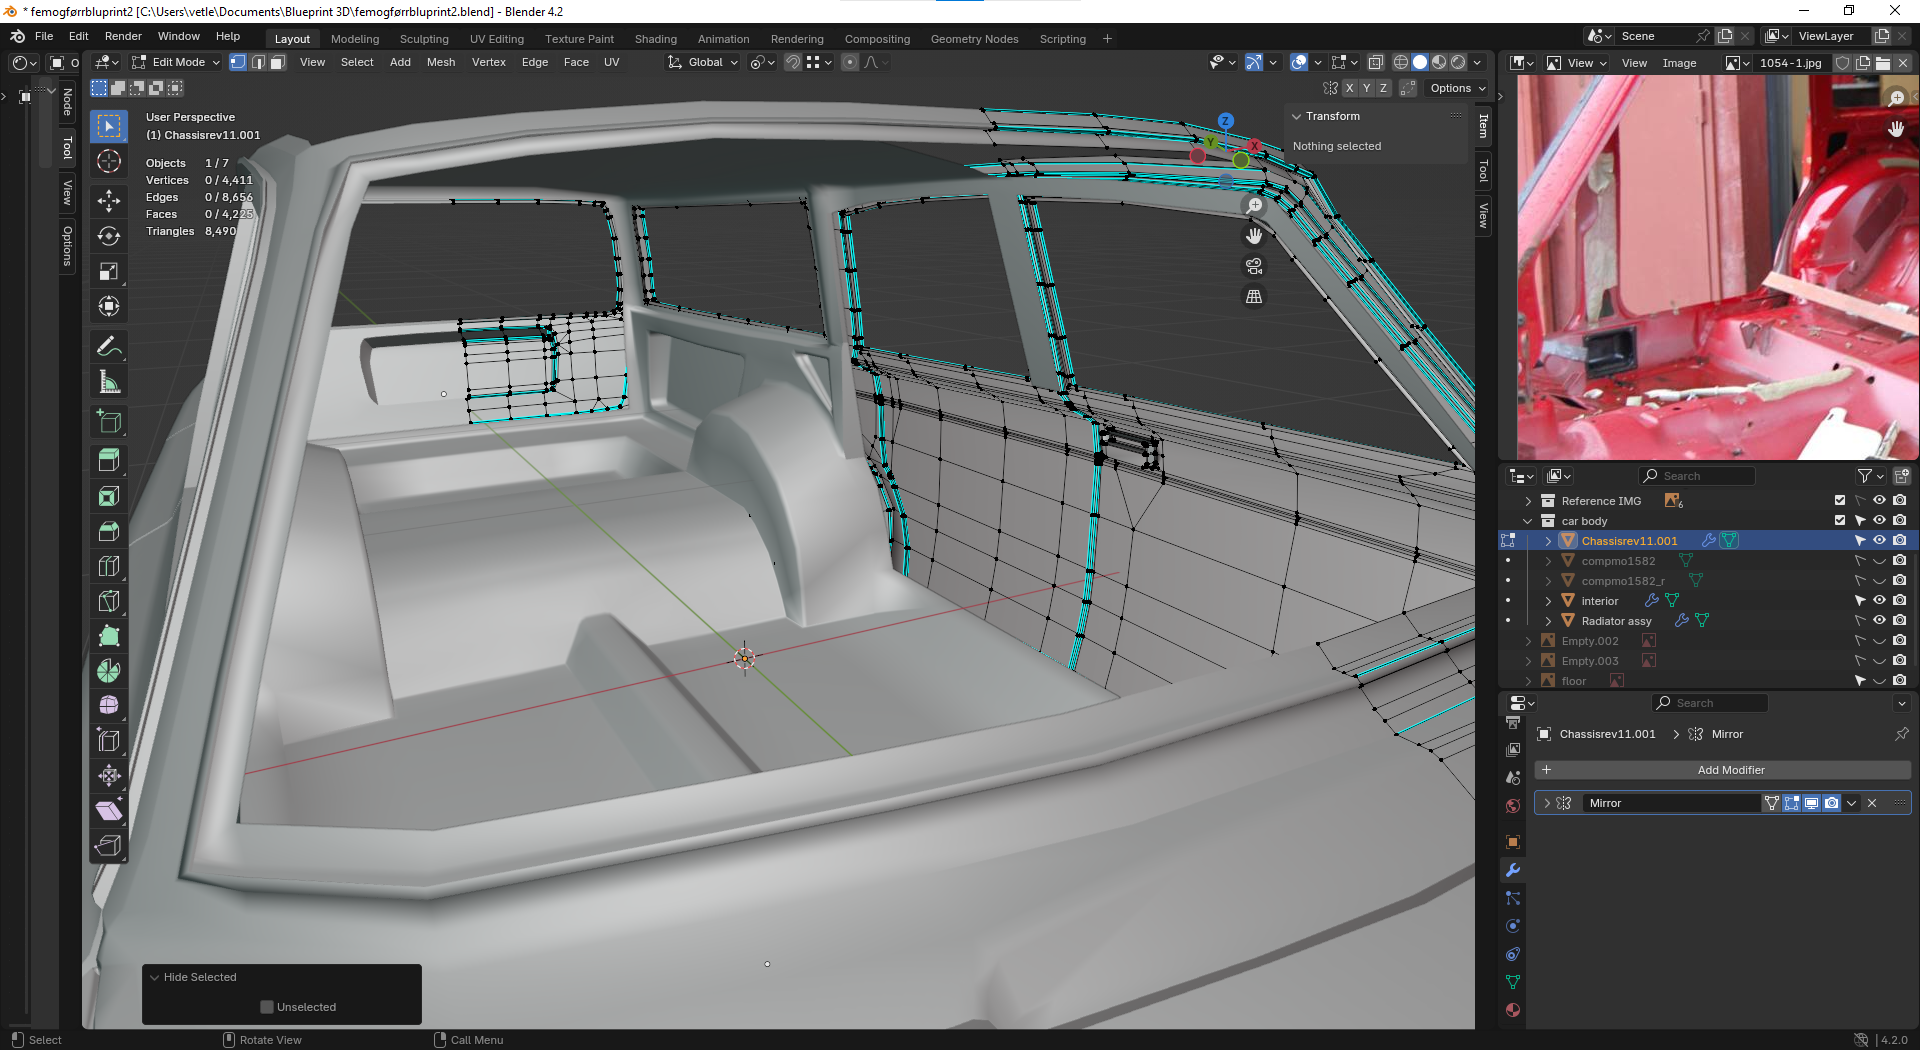
Task: Click the Options button in the viewport header
Action: pyautogui.click(x=1456, y=88)
